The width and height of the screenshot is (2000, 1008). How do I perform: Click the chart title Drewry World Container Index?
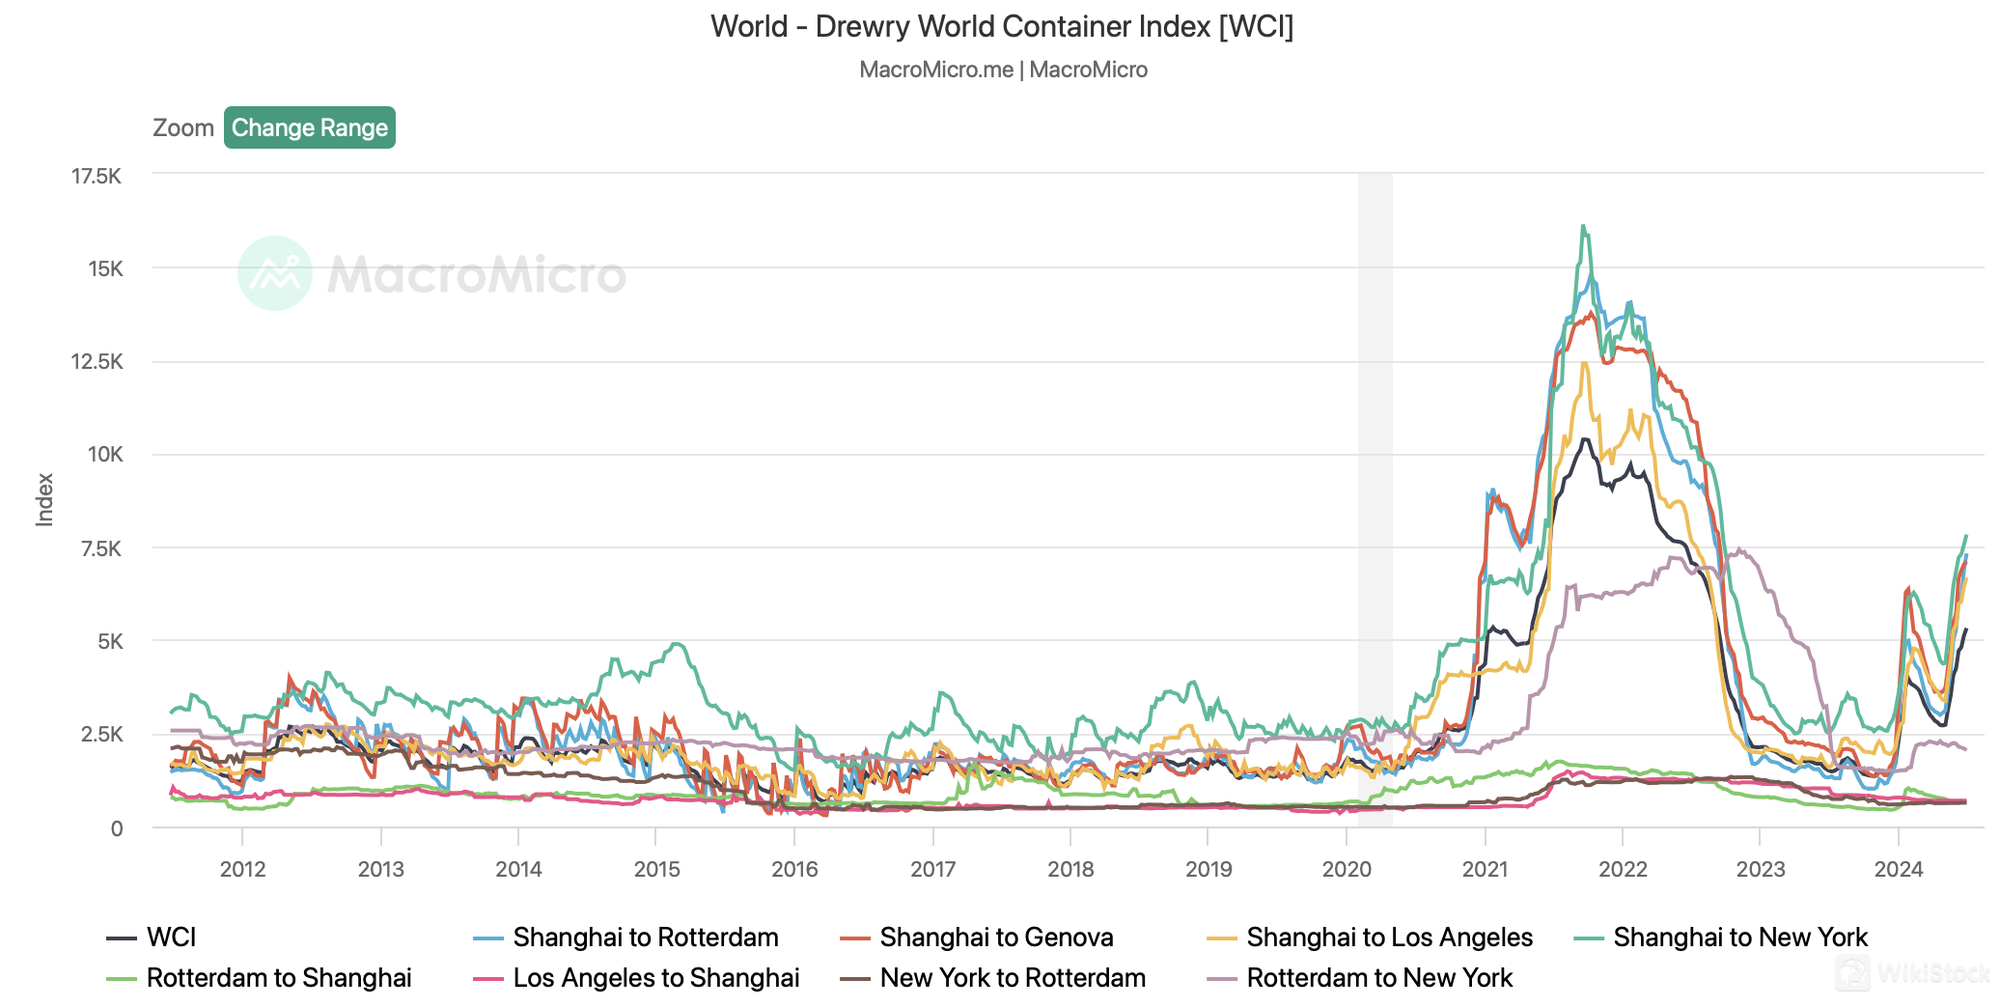coord(1002,26)
